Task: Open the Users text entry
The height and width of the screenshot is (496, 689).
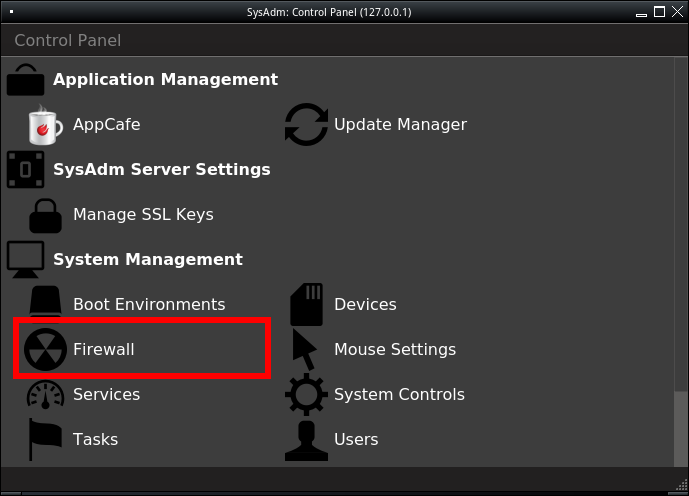Action: [356, 439]
